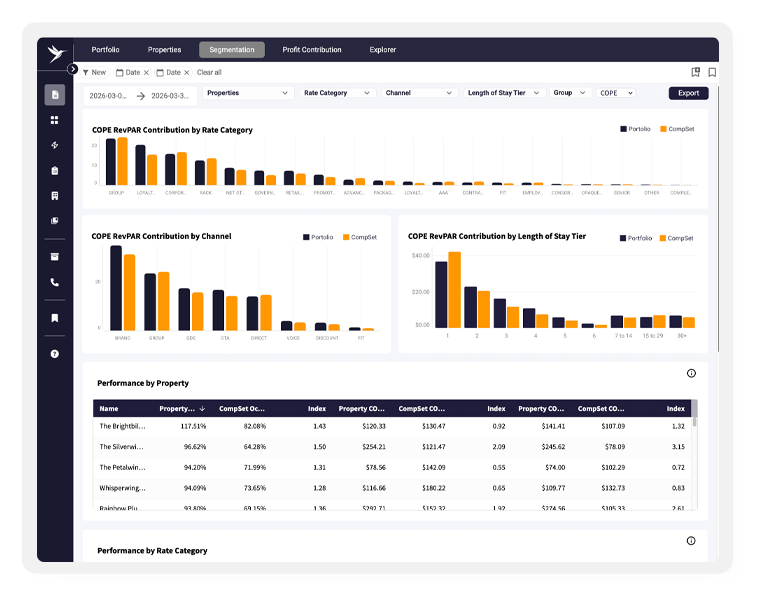
Task: Show info for Performance by Property
Action: 691,373
